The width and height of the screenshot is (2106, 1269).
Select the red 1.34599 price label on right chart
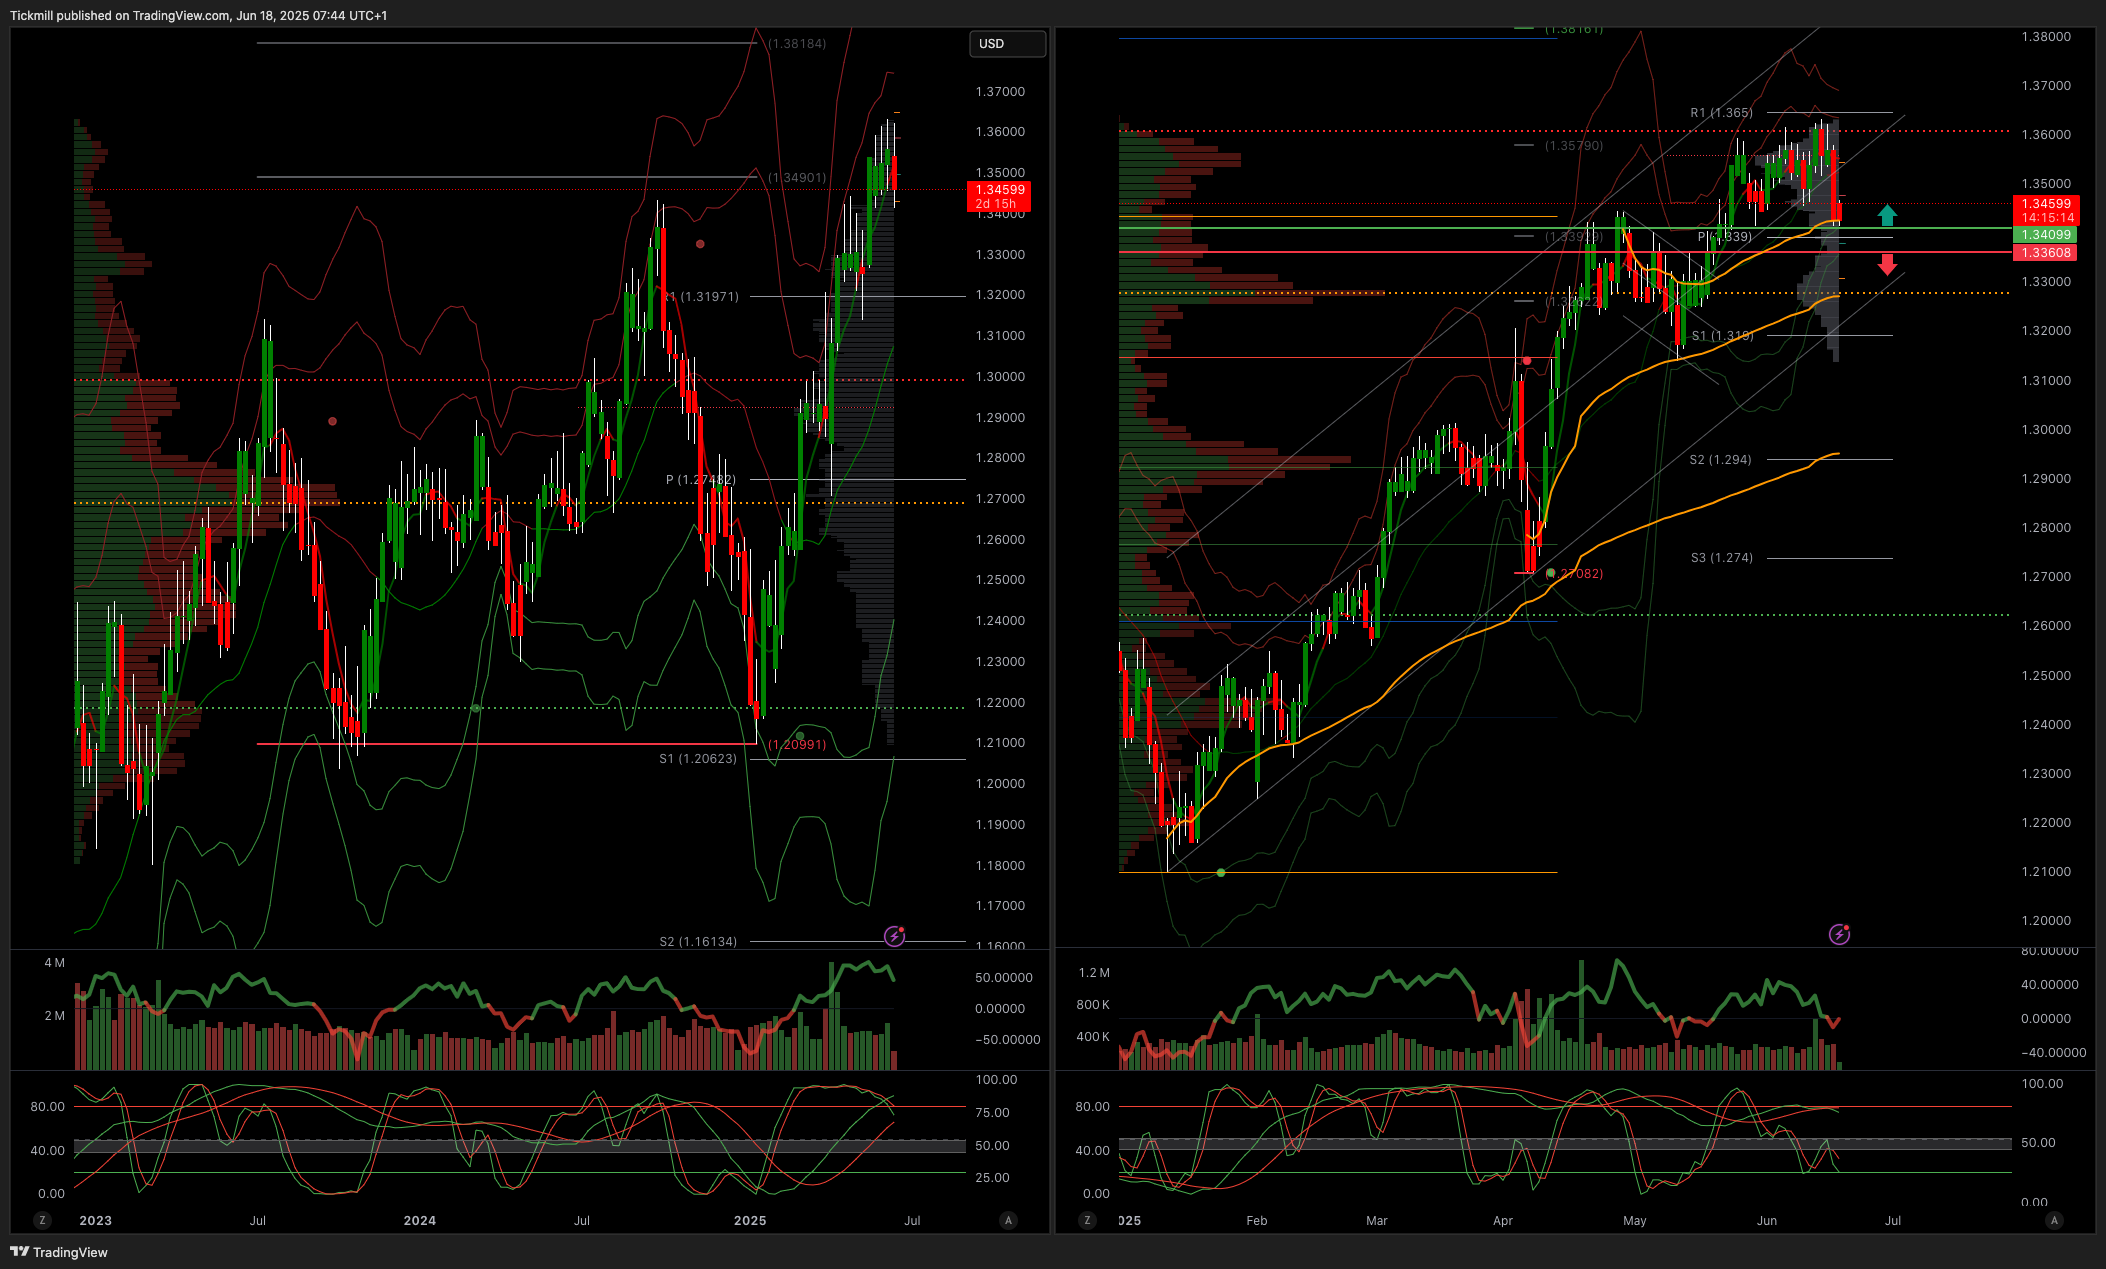[x=2046, y=210]
